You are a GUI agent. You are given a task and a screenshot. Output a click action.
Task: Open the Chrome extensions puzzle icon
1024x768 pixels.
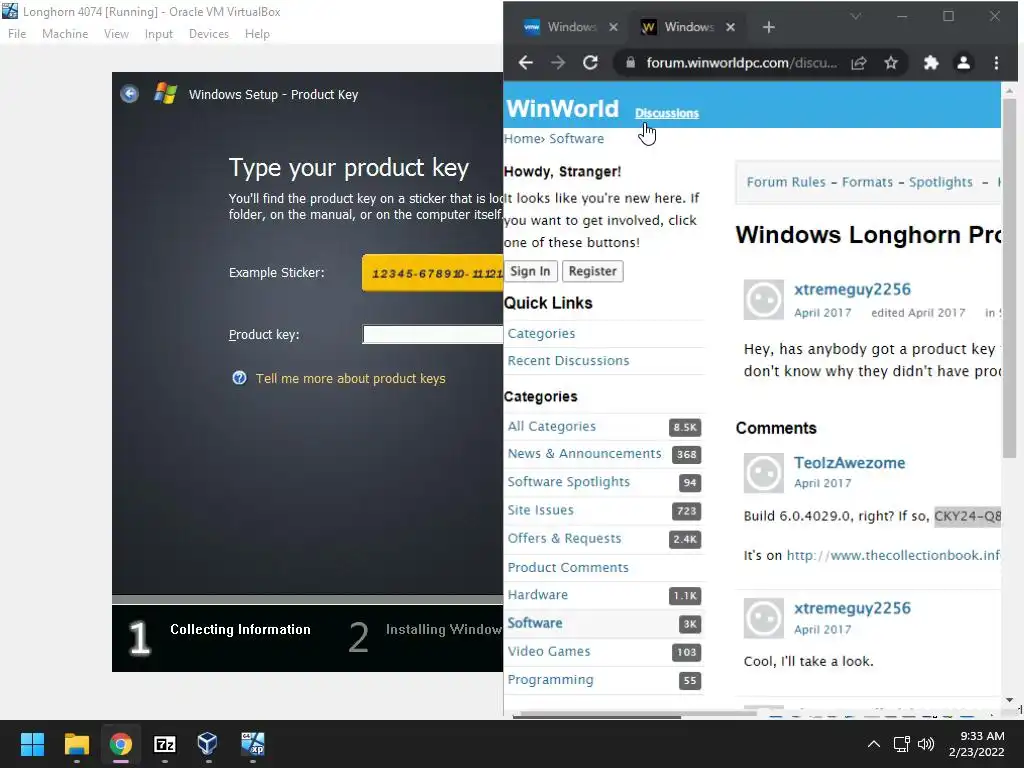pyautogui.click(x=931, y=63)
